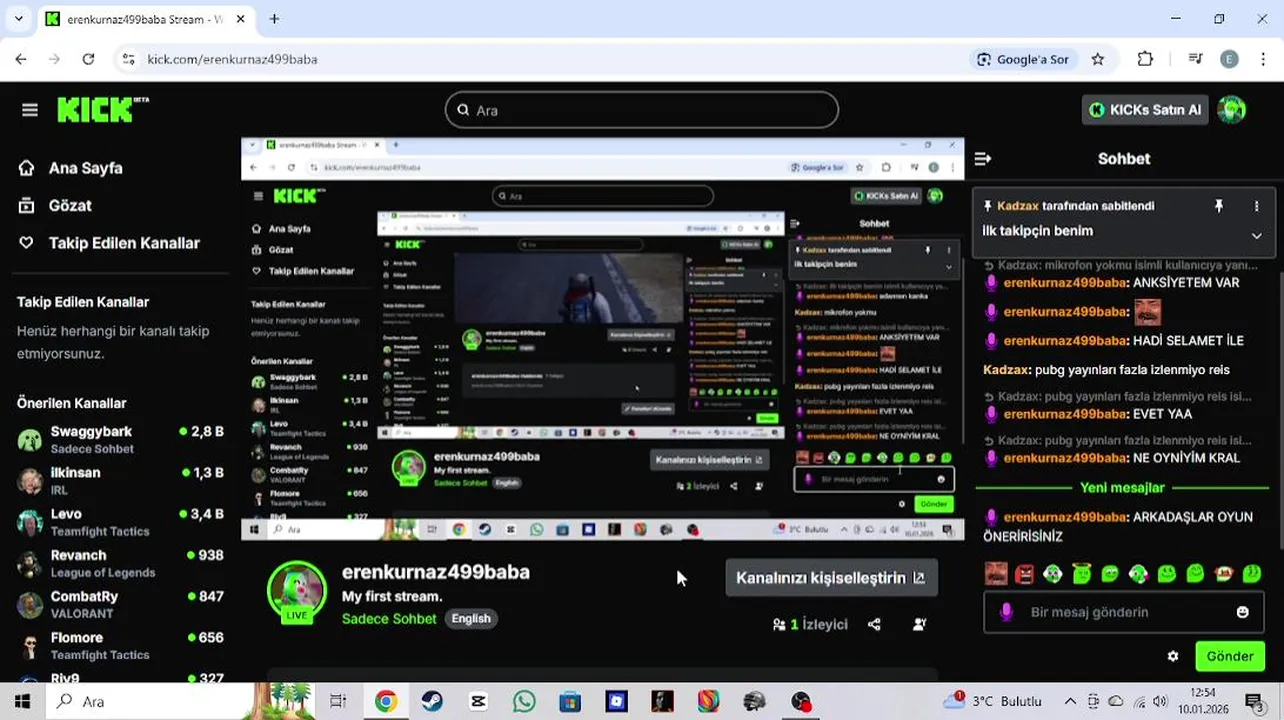This screenshot has height=720, width=1284.
Task: Open the Swaggybark recommended channel
Action: point(120,439)
